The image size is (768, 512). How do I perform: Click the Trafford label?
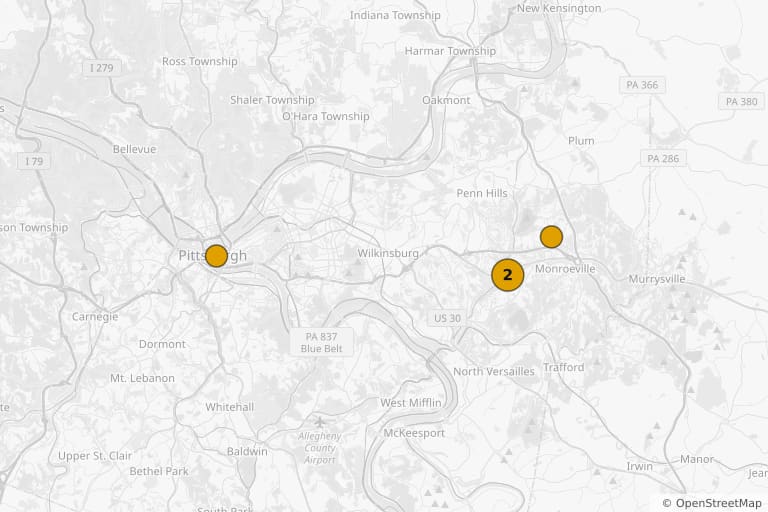[564, 367]
